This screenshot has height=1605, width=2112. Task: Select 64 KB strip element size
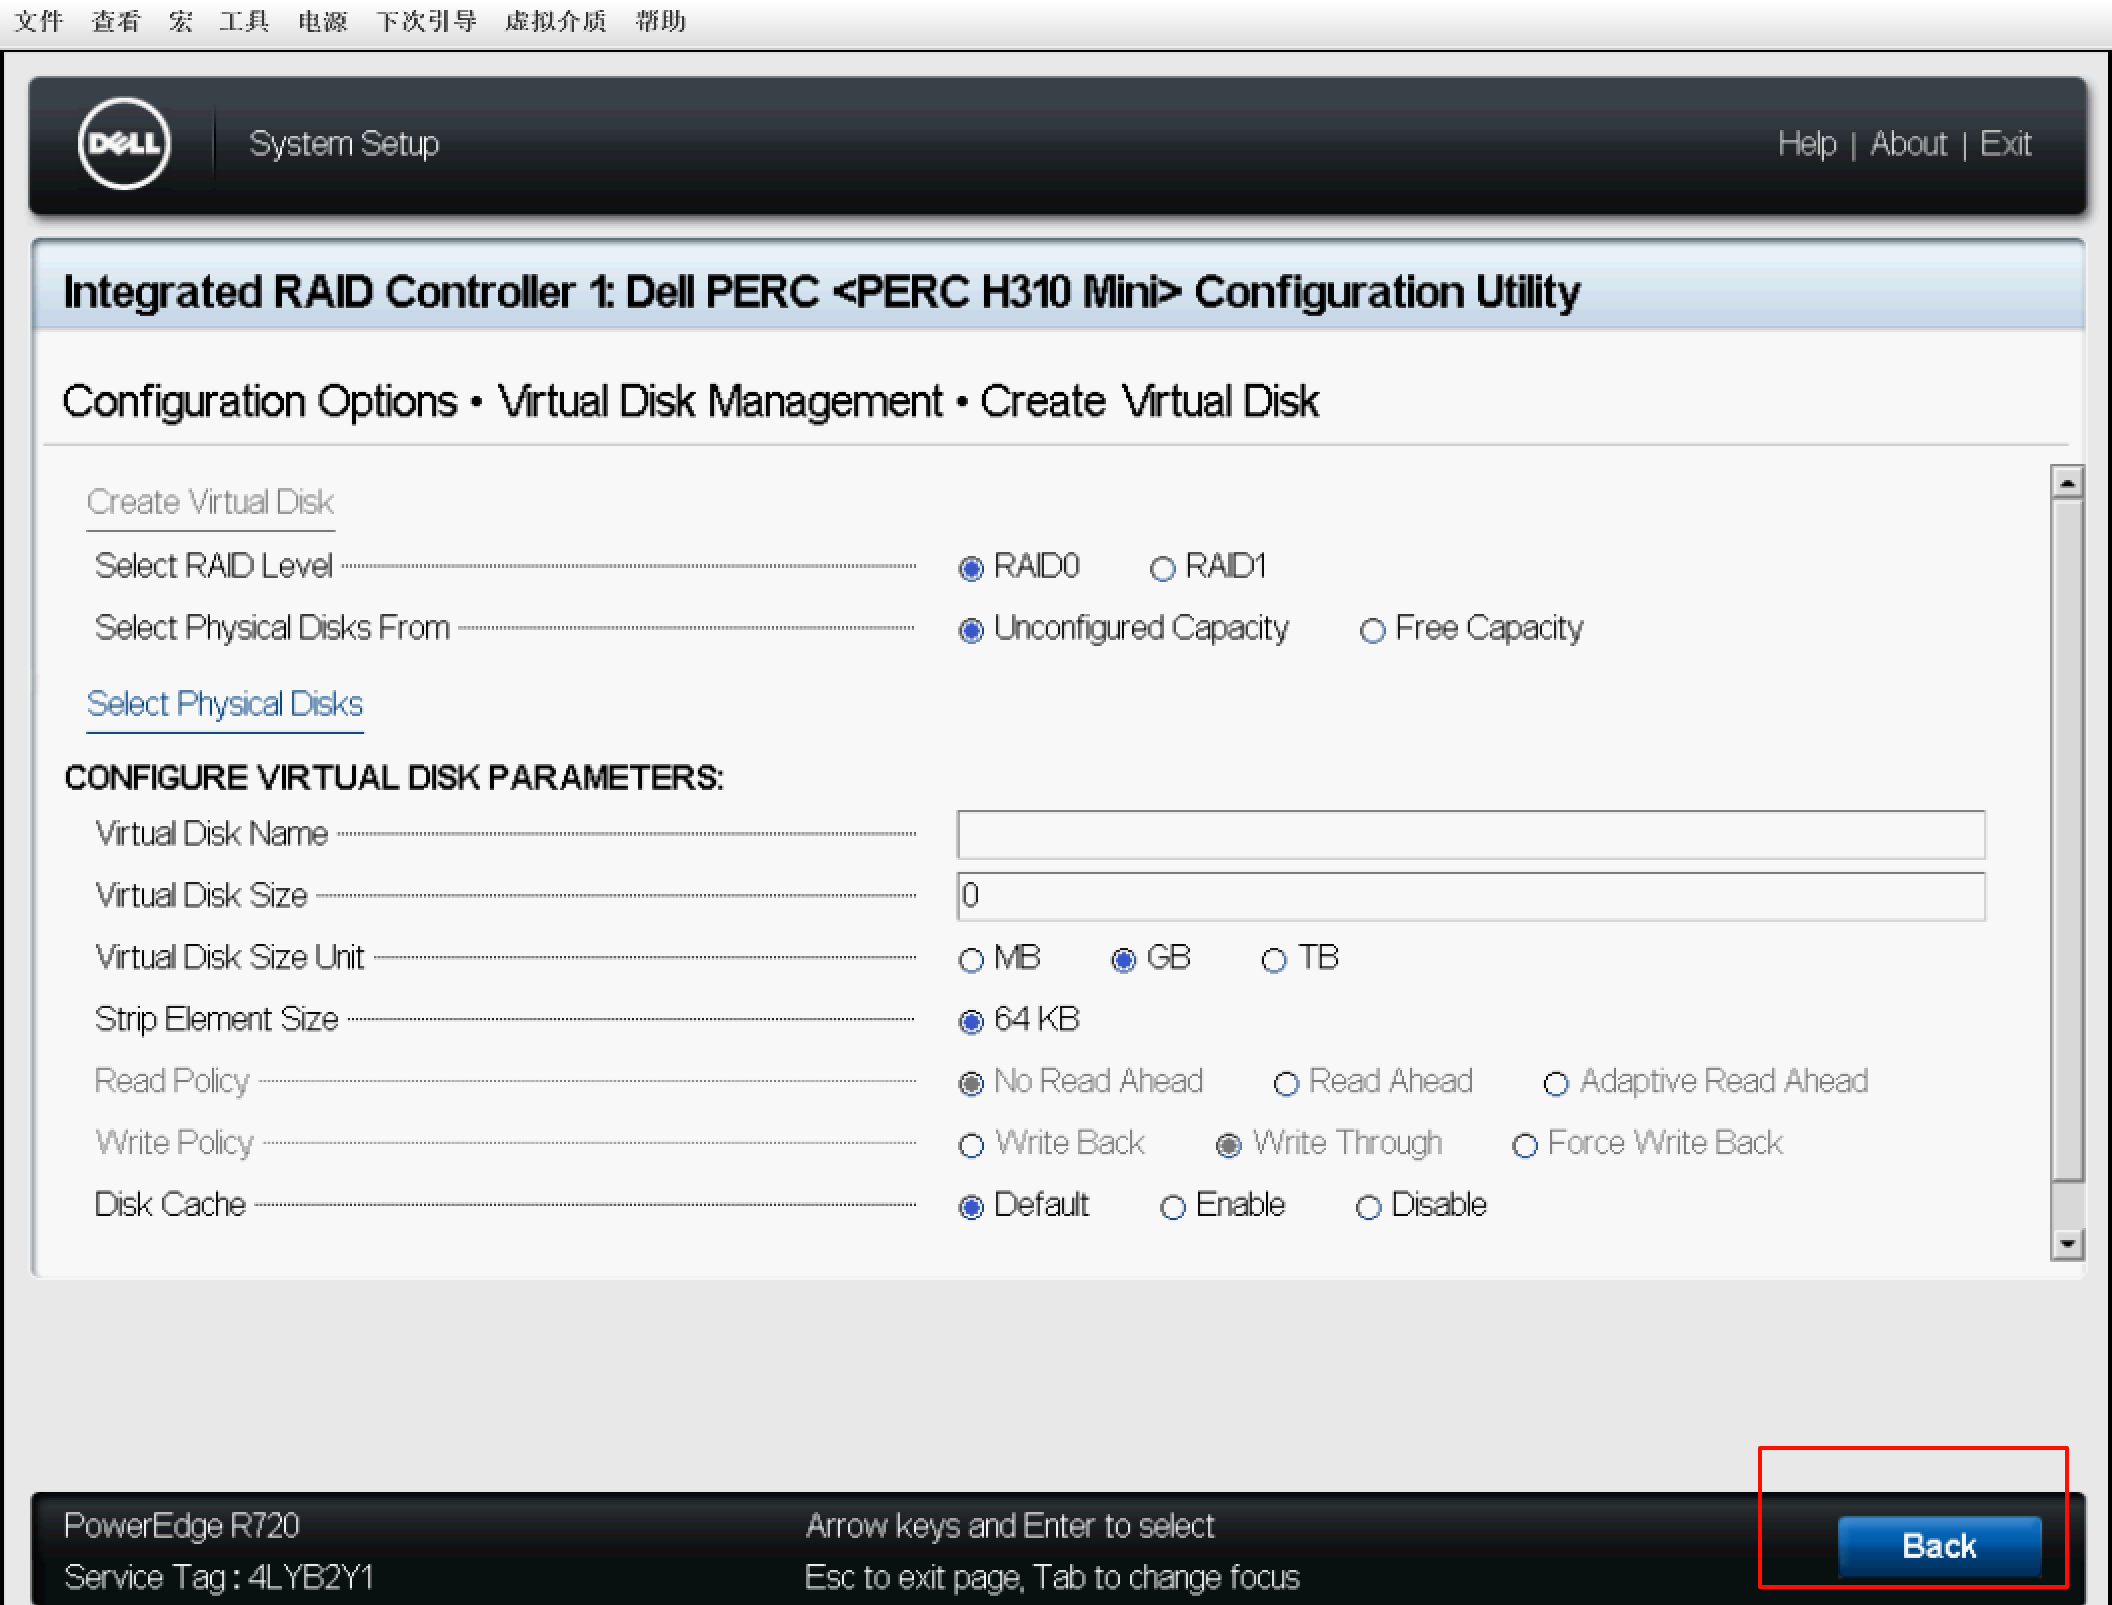pyautogui.click(x=971, y=1022)
